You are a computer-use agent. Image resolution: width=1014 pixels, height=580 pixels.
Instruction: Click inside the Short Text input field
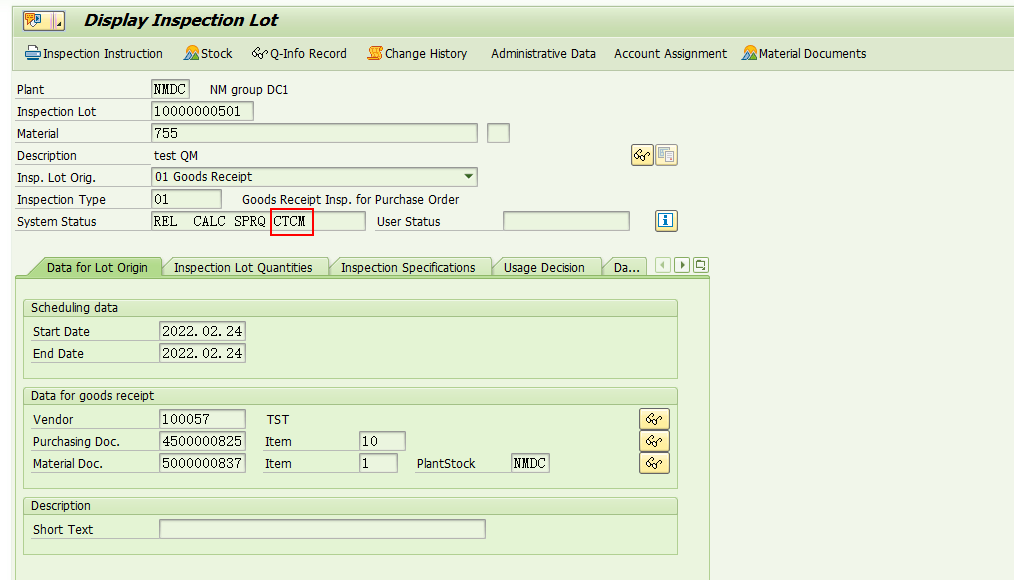pos(322,529)
